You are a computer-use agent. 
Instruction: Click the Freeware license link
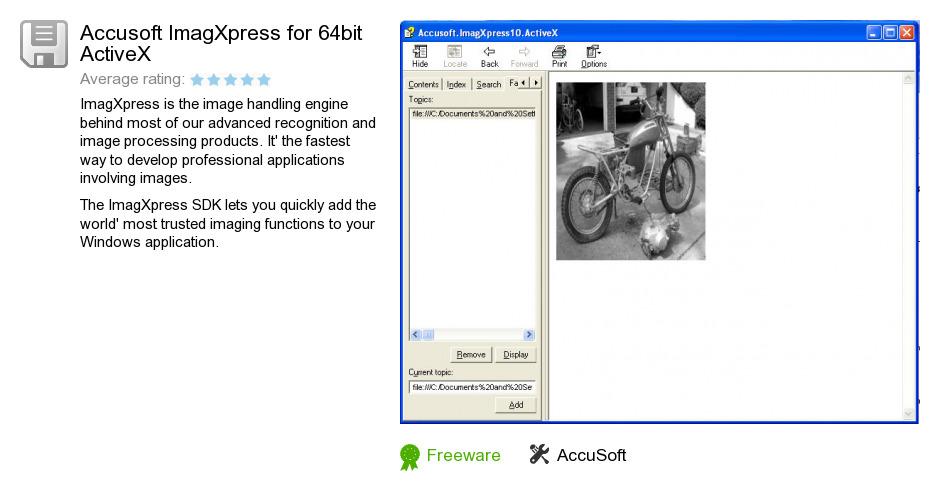463,455
